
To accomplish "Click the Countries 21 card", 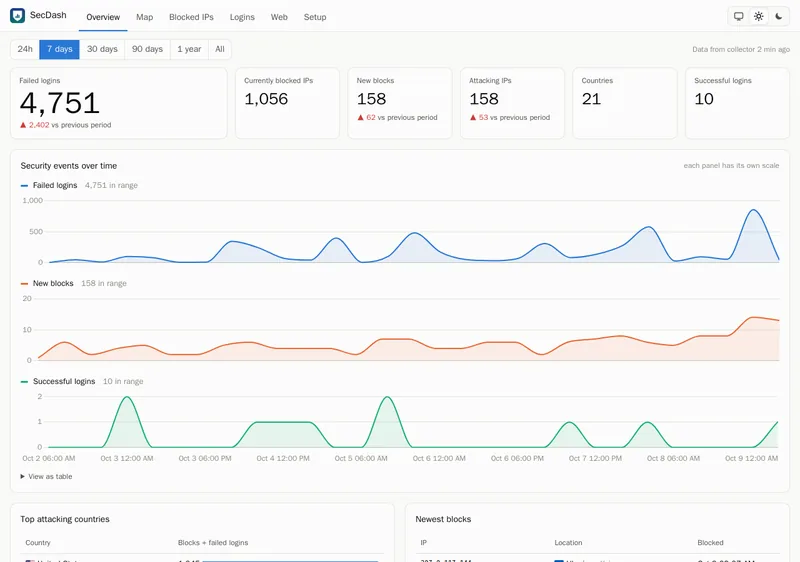I will tap(625, 103).
